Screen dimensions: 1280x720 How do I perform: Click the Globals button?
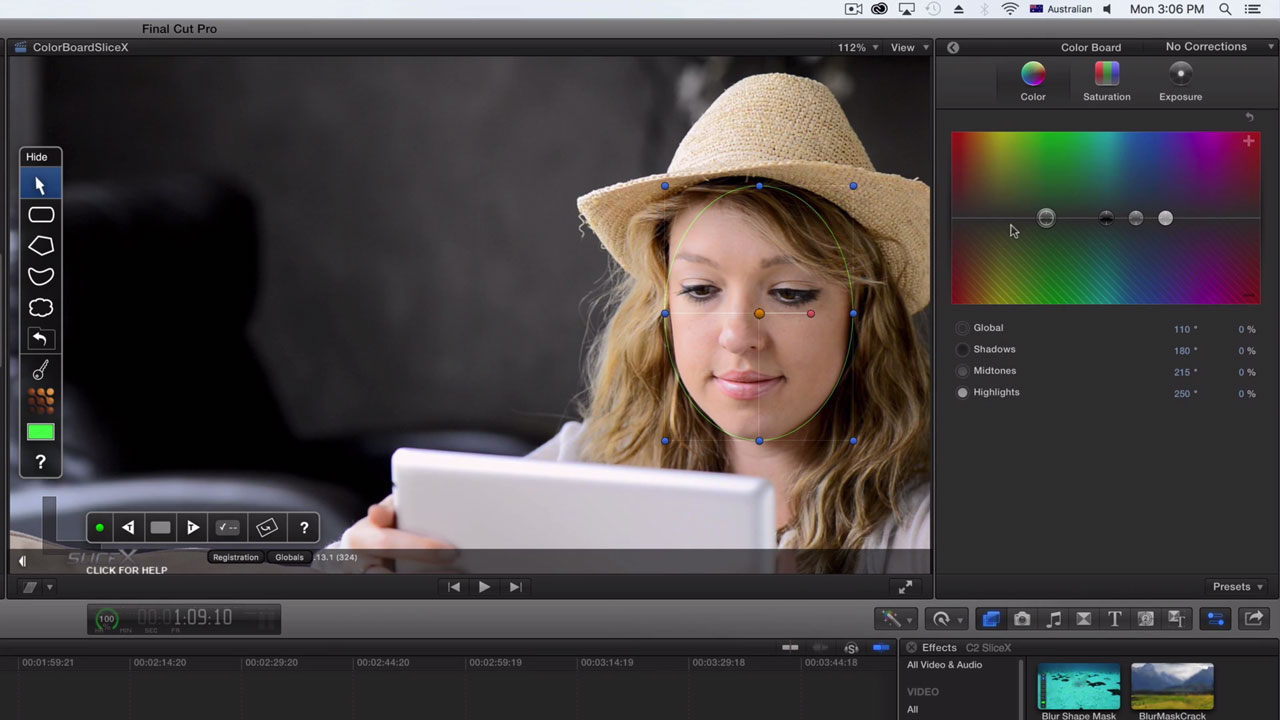tap(289, 558)
